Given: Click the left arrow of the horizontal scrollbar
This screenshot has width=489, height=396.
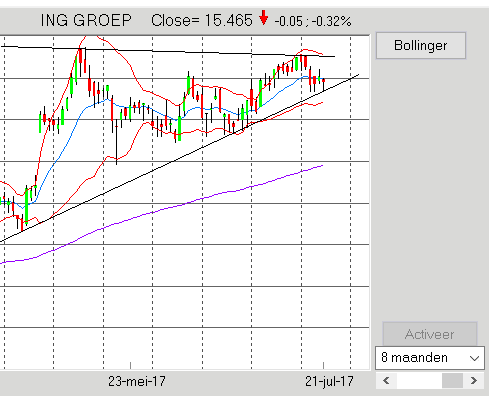Looking at the screenshot, I should pos(386,380).
